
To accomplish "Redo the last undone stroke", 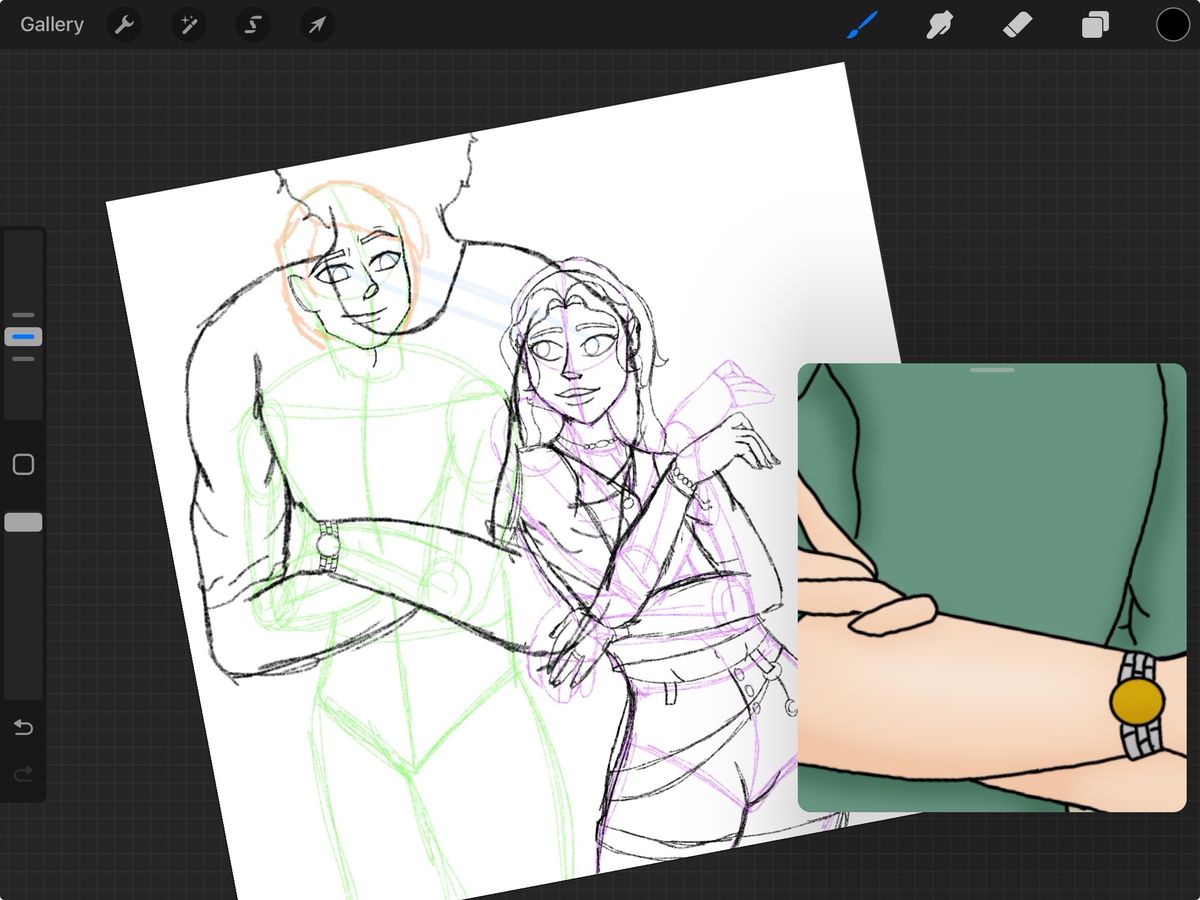I will [x=23, y=773].
